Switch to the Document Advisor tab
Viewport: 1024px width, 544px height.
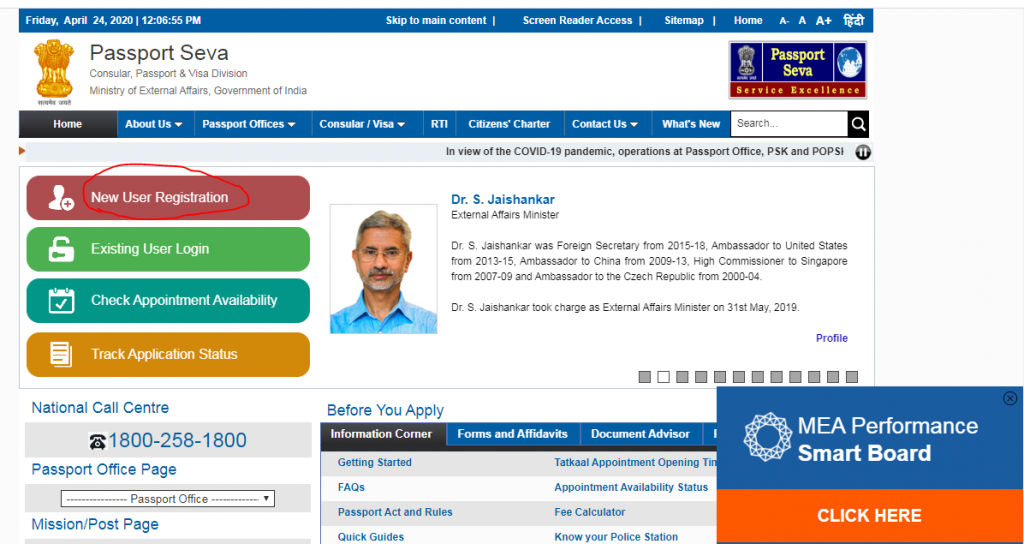click(x=640, y=434)
